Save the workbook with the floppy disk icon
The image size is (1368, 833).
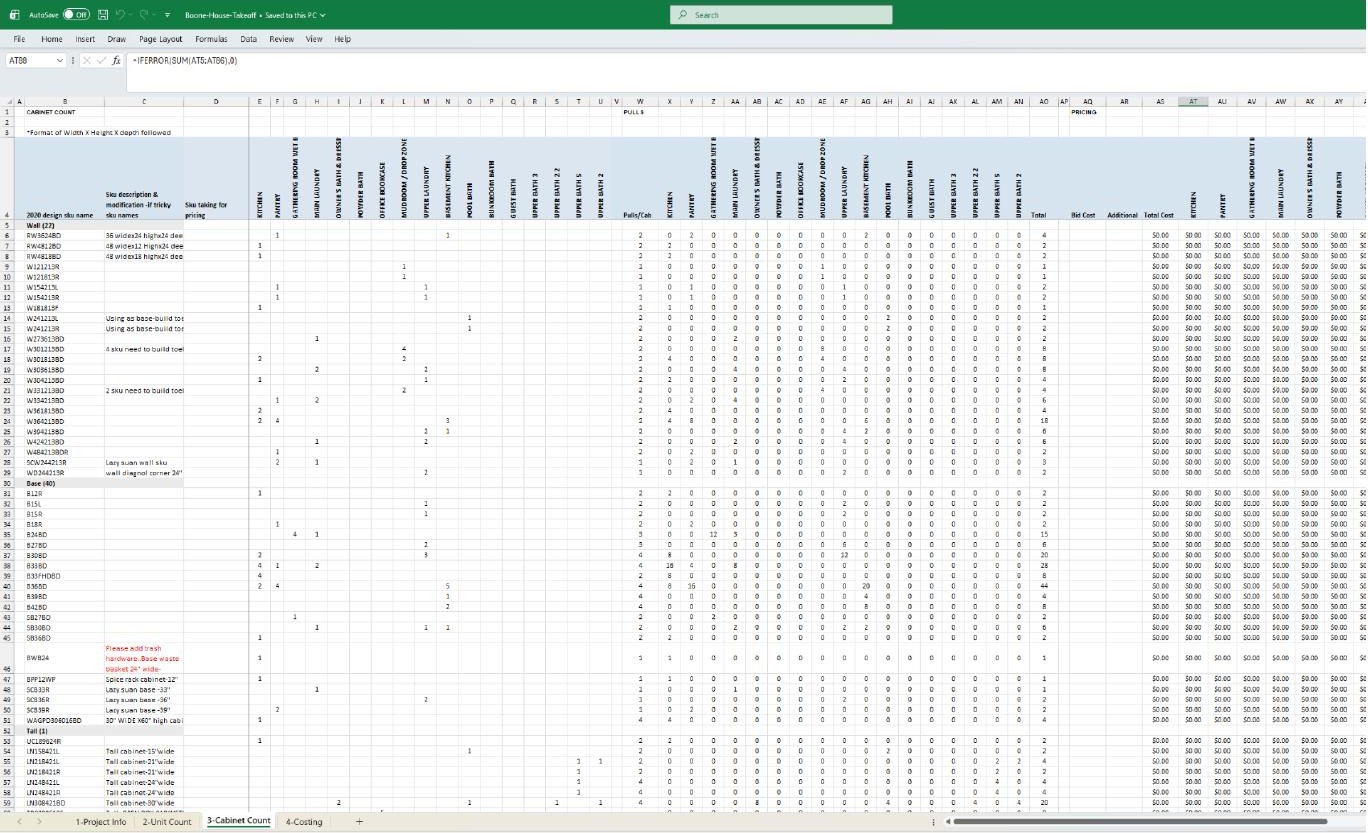[x=103, y=15]
